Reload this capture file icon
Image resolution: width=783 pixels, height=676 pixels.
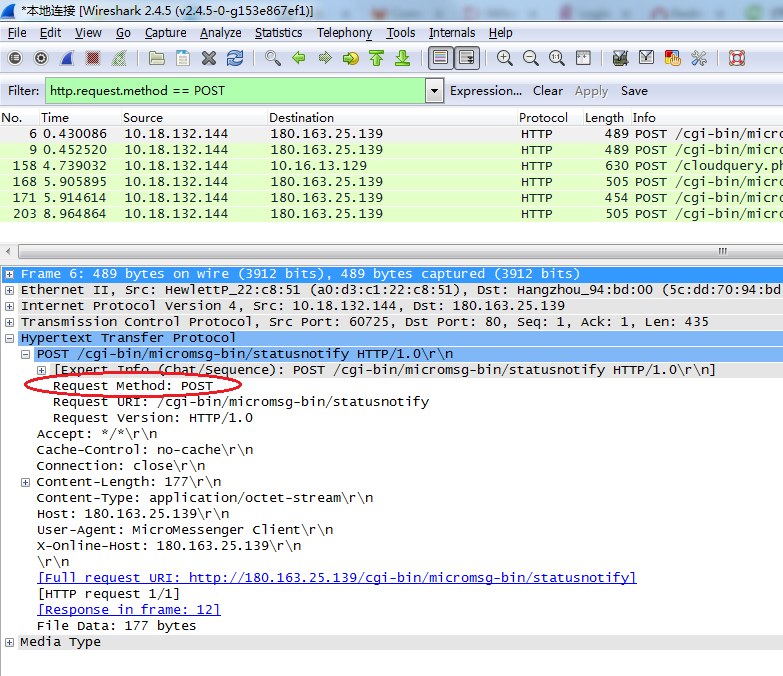[x=235, y=58]
